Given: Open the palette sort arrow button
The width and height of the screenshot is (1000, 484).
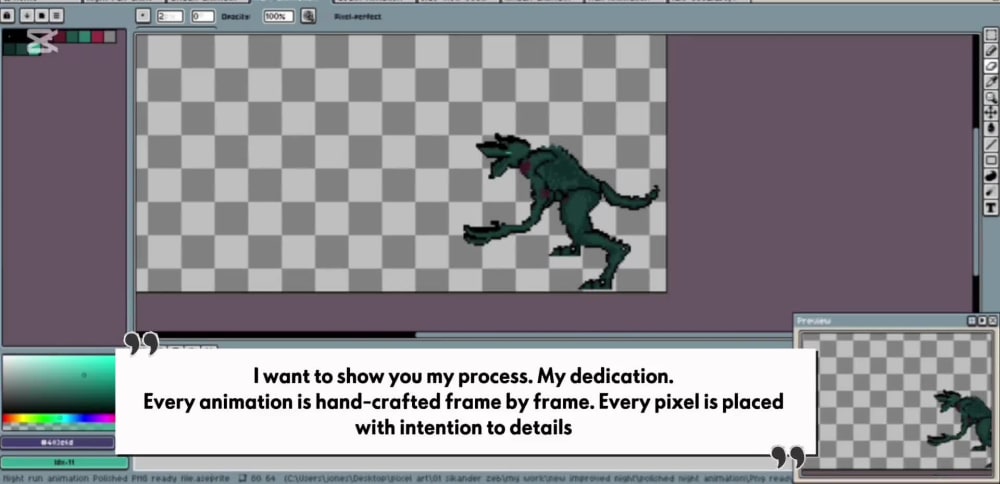Looking at the screenshot, I should point(25,15).
